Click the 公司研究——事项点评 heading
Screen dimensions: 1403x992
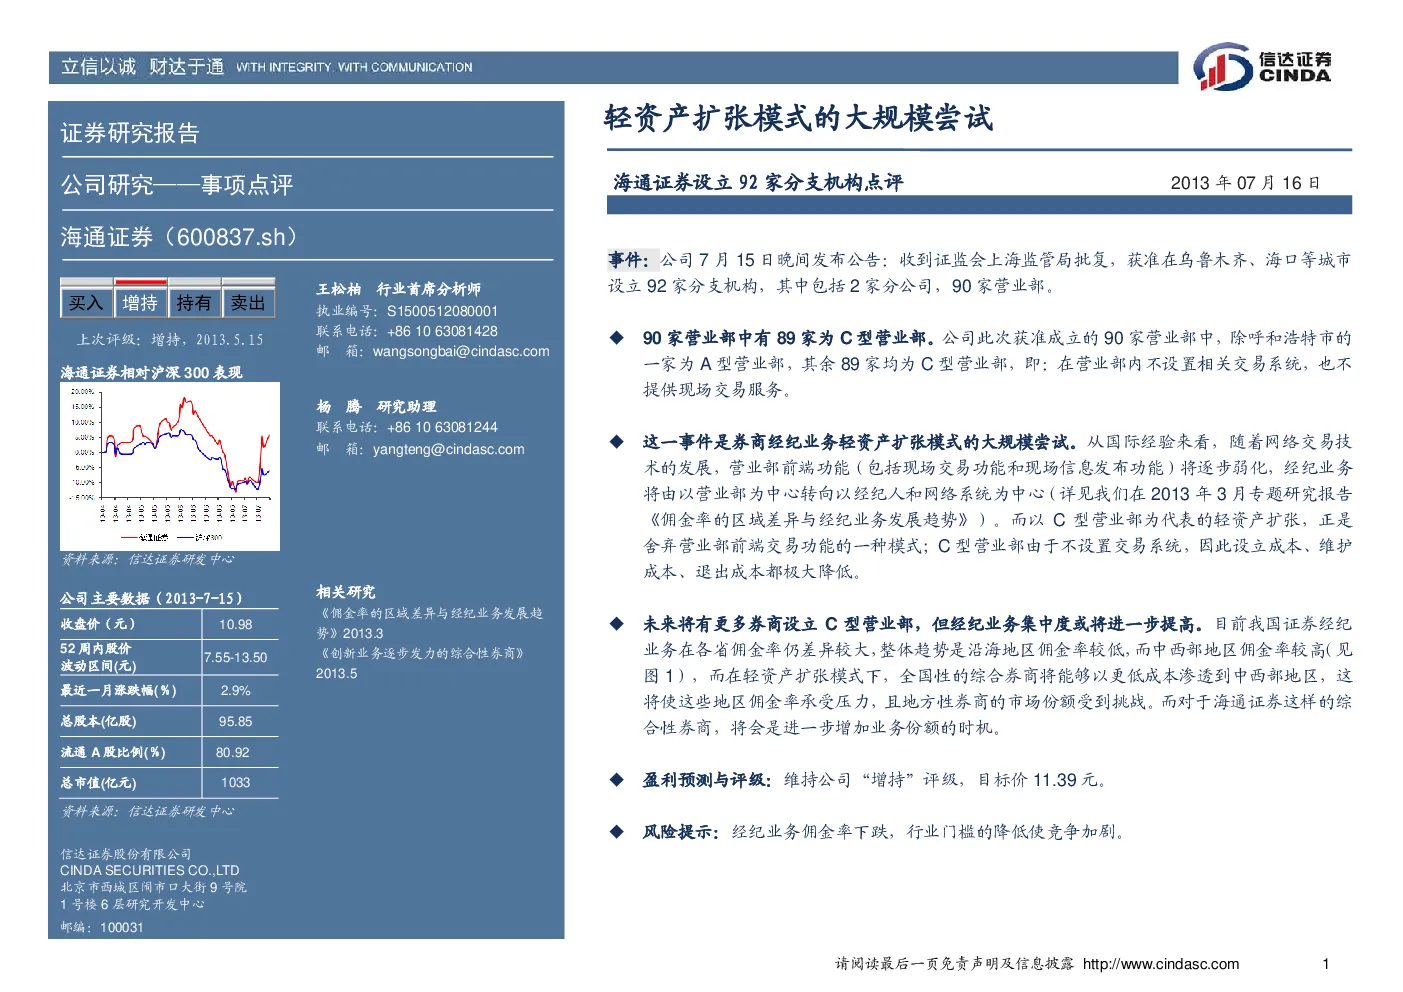(x=177, y=185)
